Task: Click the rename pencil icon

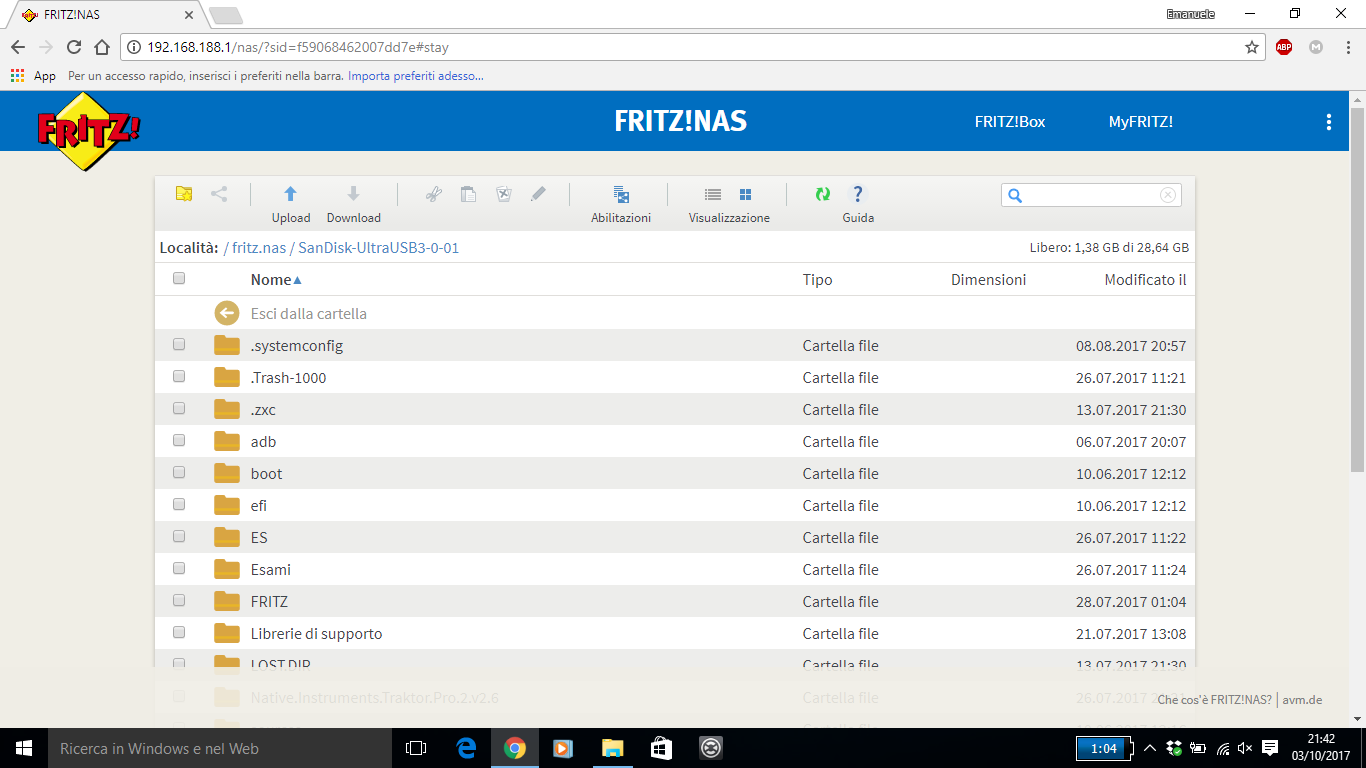Action: point(538,194)
